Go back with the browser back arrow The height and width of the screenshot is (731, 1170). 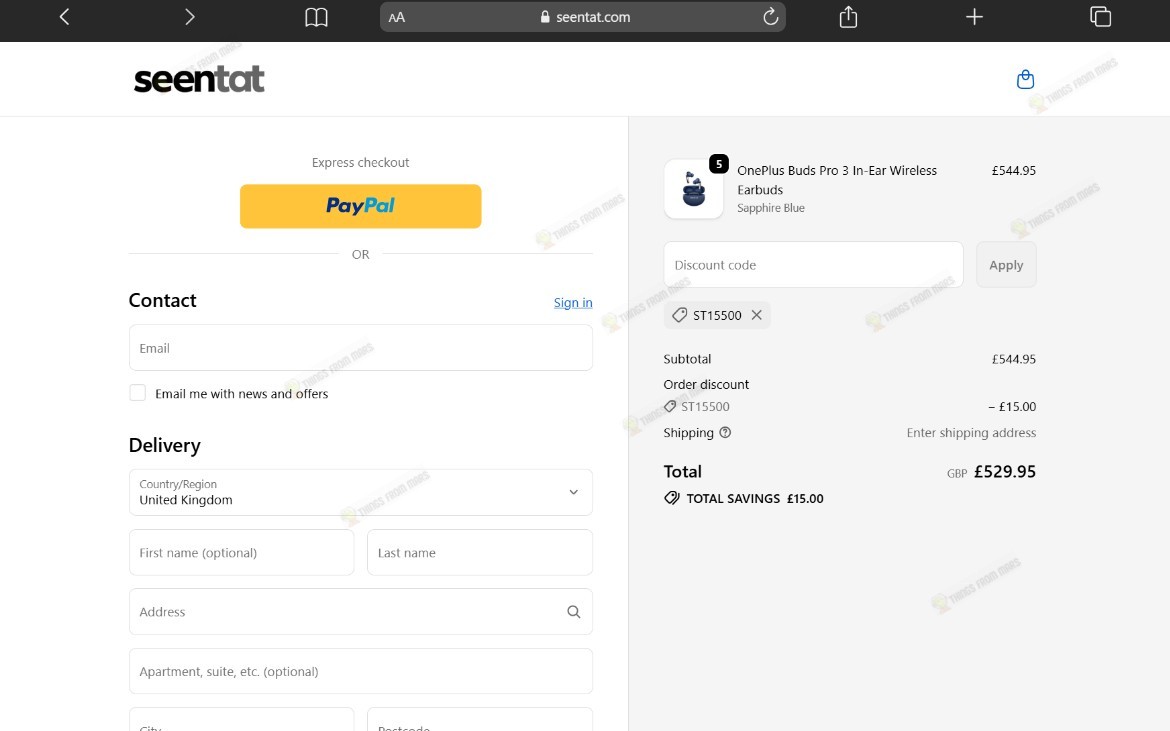tap(64, 16)
